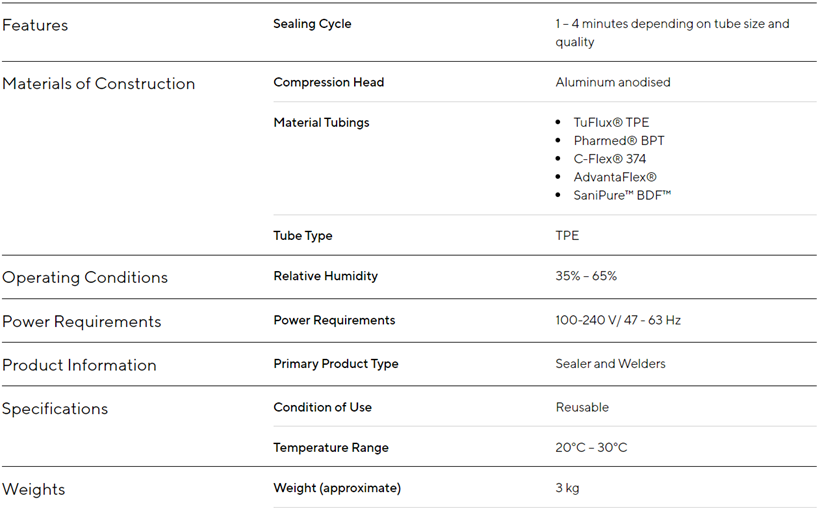Click the Operating Conditions heading
The image size is (820, 511).
[85, 278]
